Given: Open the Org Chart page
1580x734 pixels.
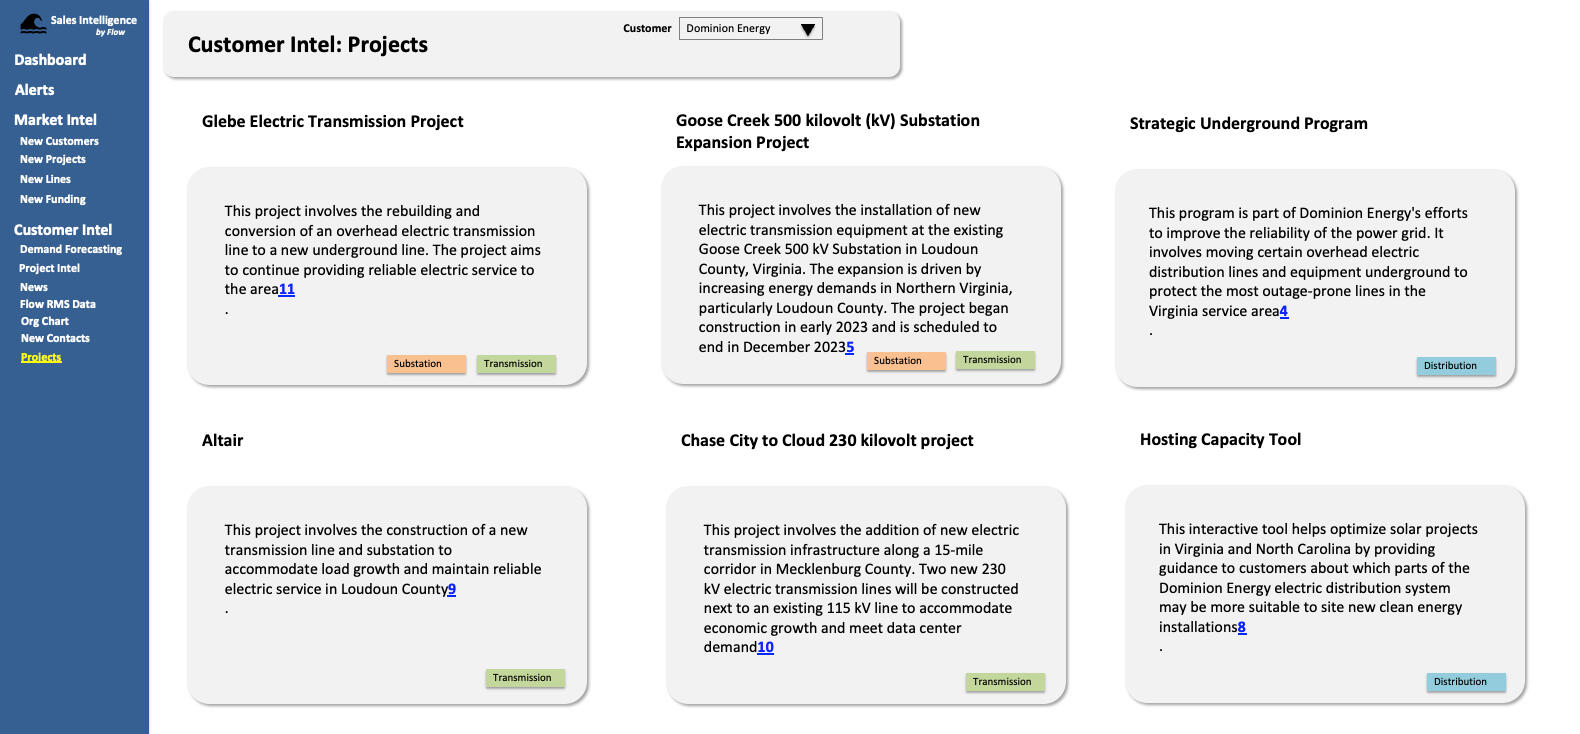Looking at the screenshot, I should point(45,321).
